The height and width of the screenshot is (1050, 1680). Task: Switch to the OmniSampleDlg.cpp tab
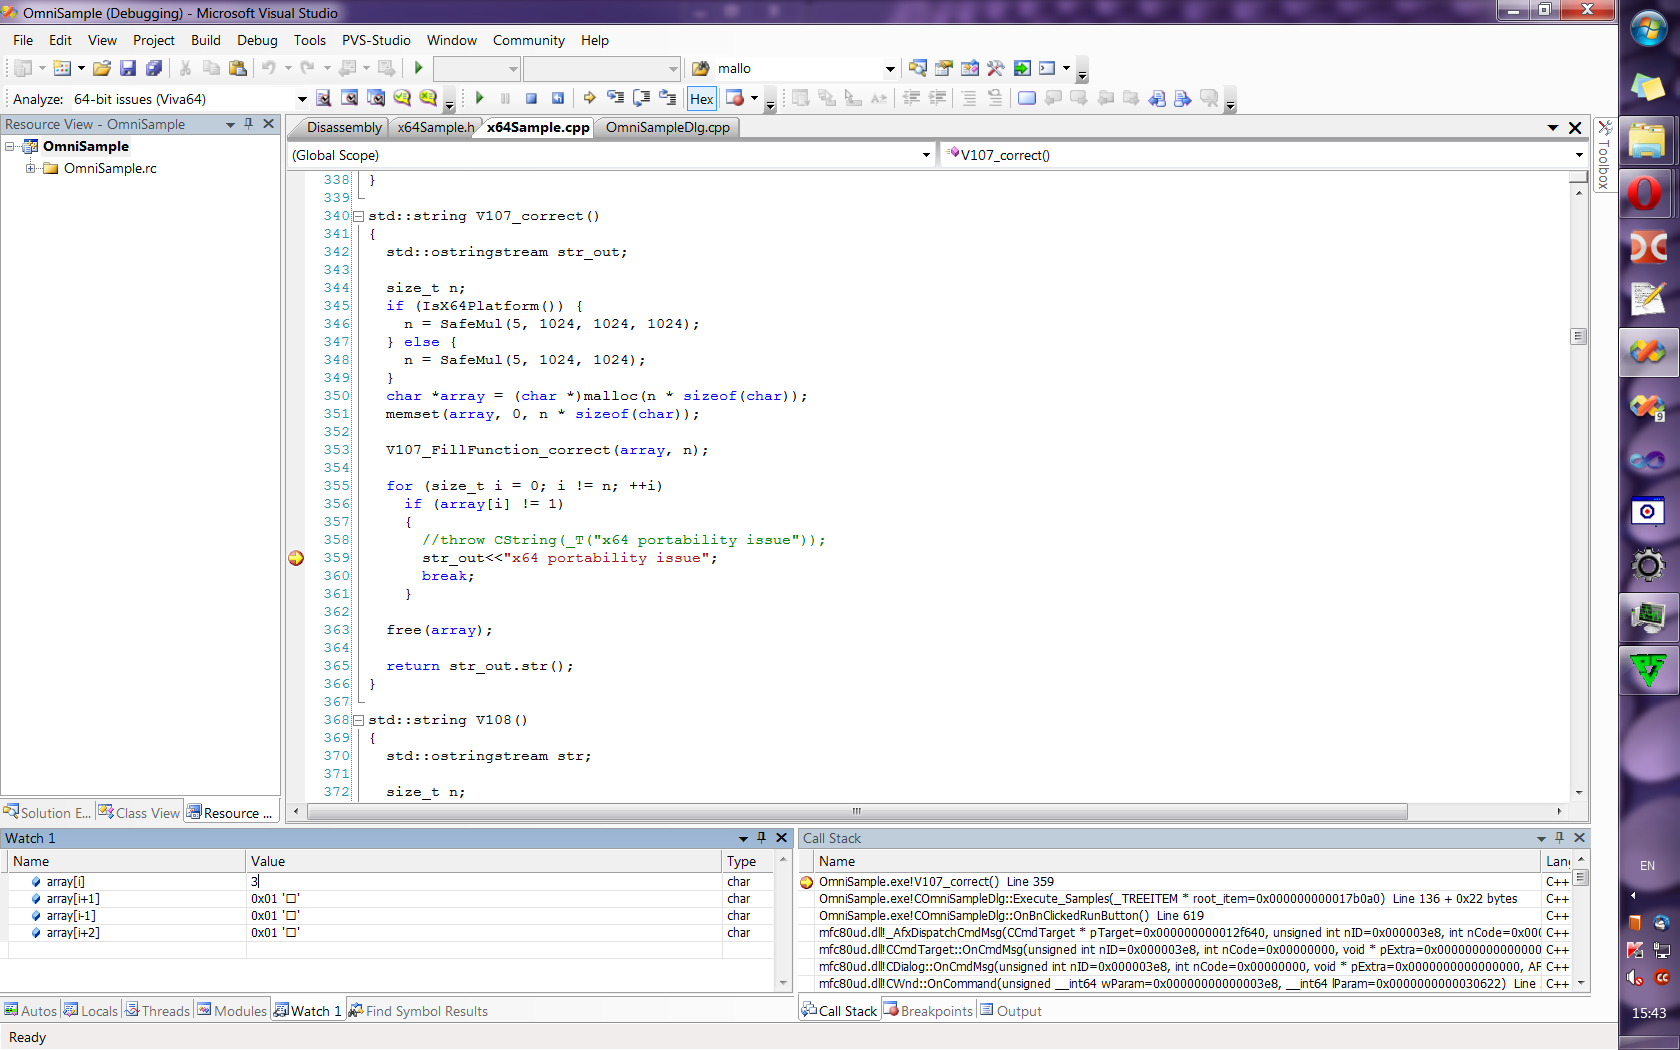667,127
